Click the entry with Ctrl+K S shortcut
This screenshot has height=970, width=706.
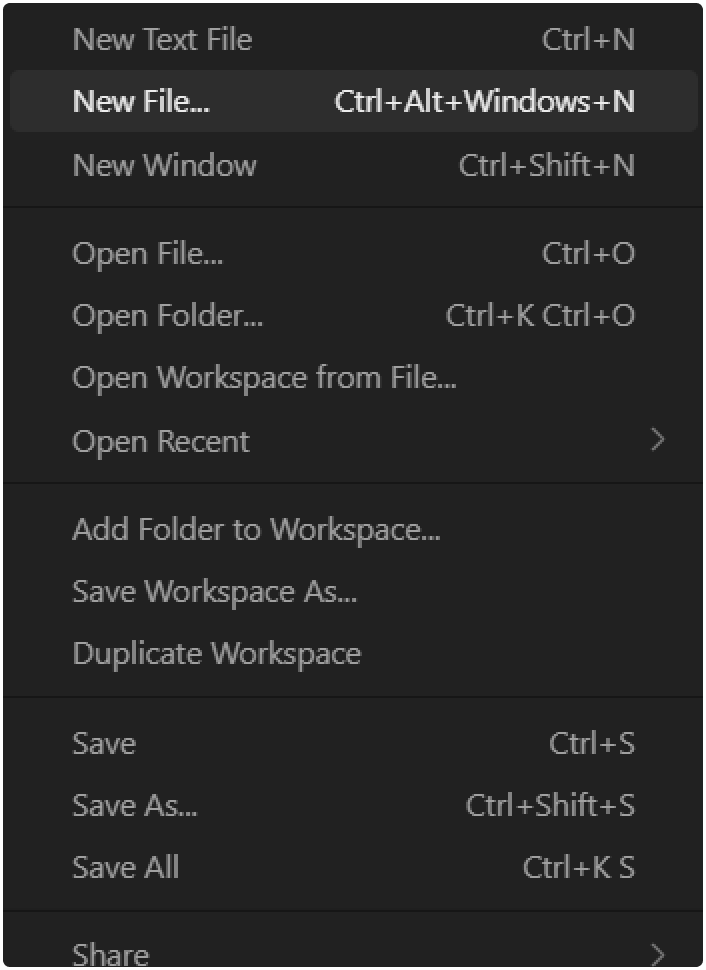[x=125, y=866]
